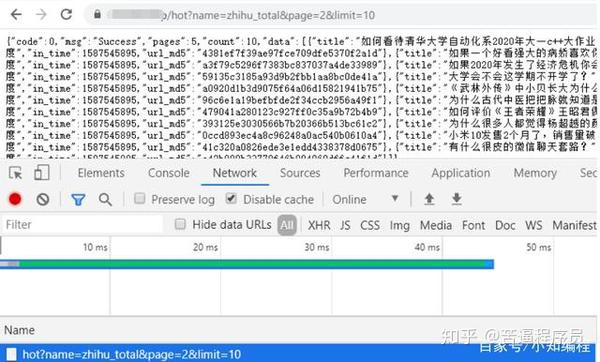
Task: Enable the Preserve log checkbox
Action: (140, 198)
